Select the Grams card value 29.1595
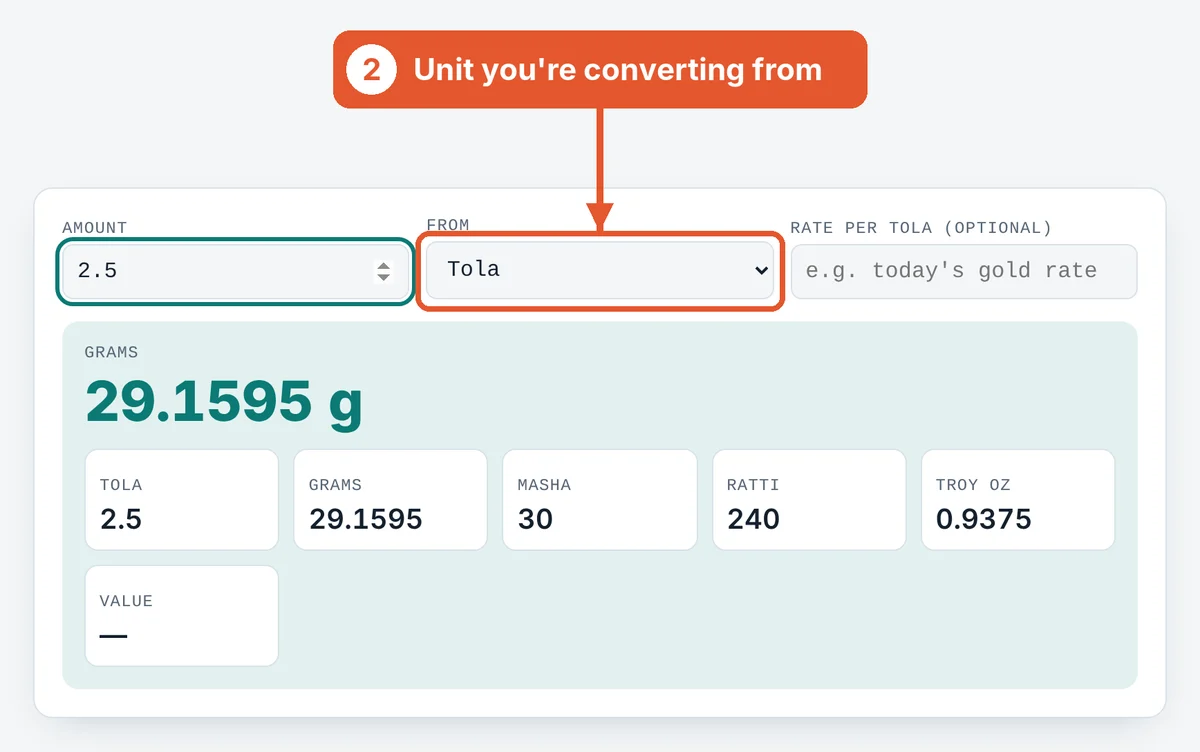 [x=365, y=519]
